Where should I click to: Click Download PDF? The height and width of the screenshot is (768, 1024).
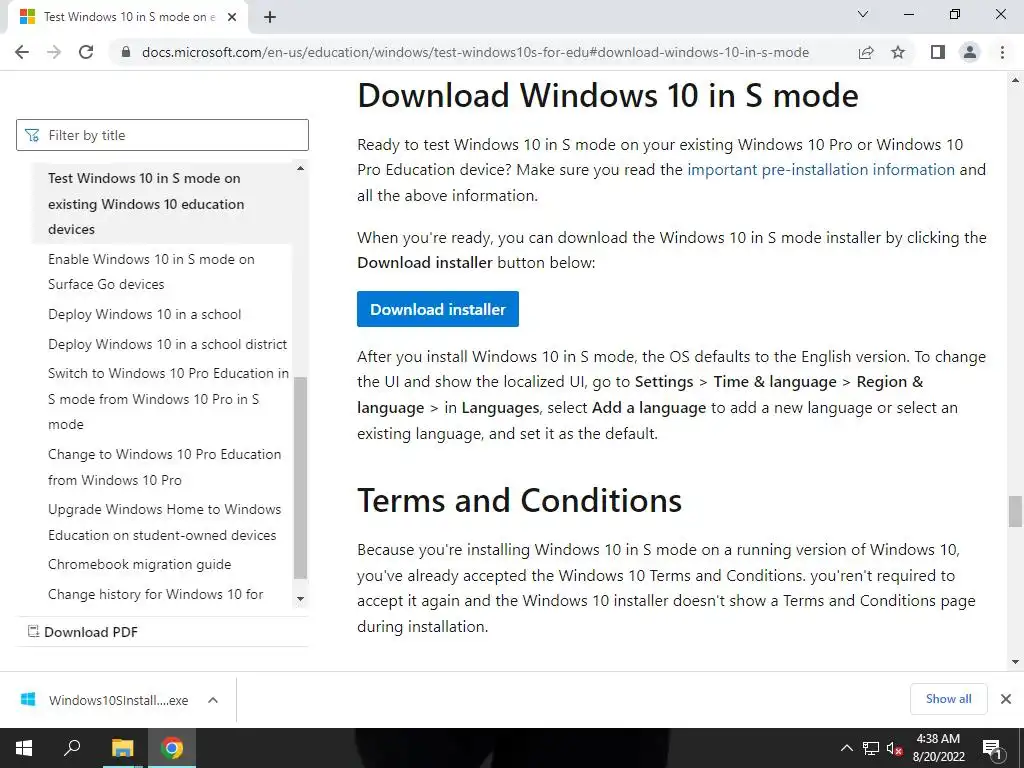pos(82,632)
